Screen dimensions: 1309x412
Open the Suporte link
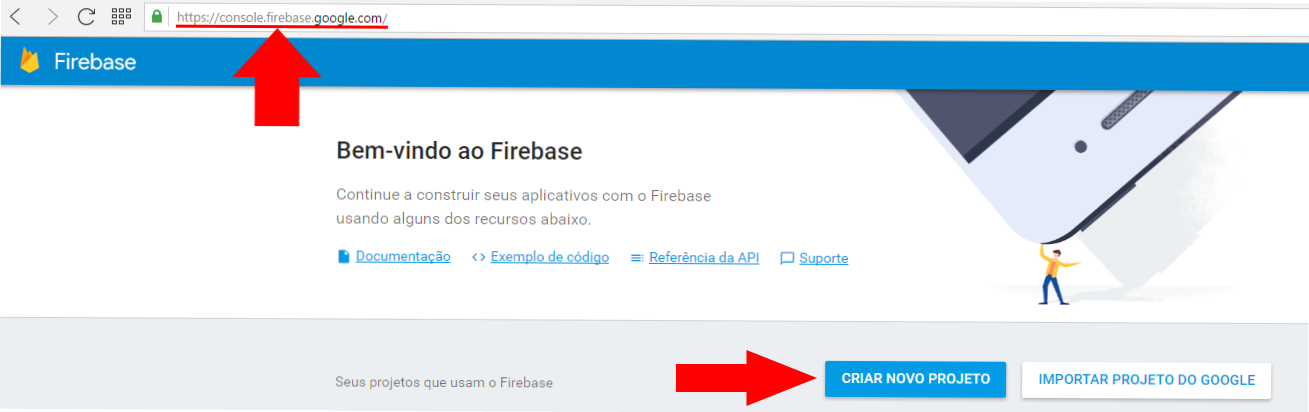coord(824,258)
